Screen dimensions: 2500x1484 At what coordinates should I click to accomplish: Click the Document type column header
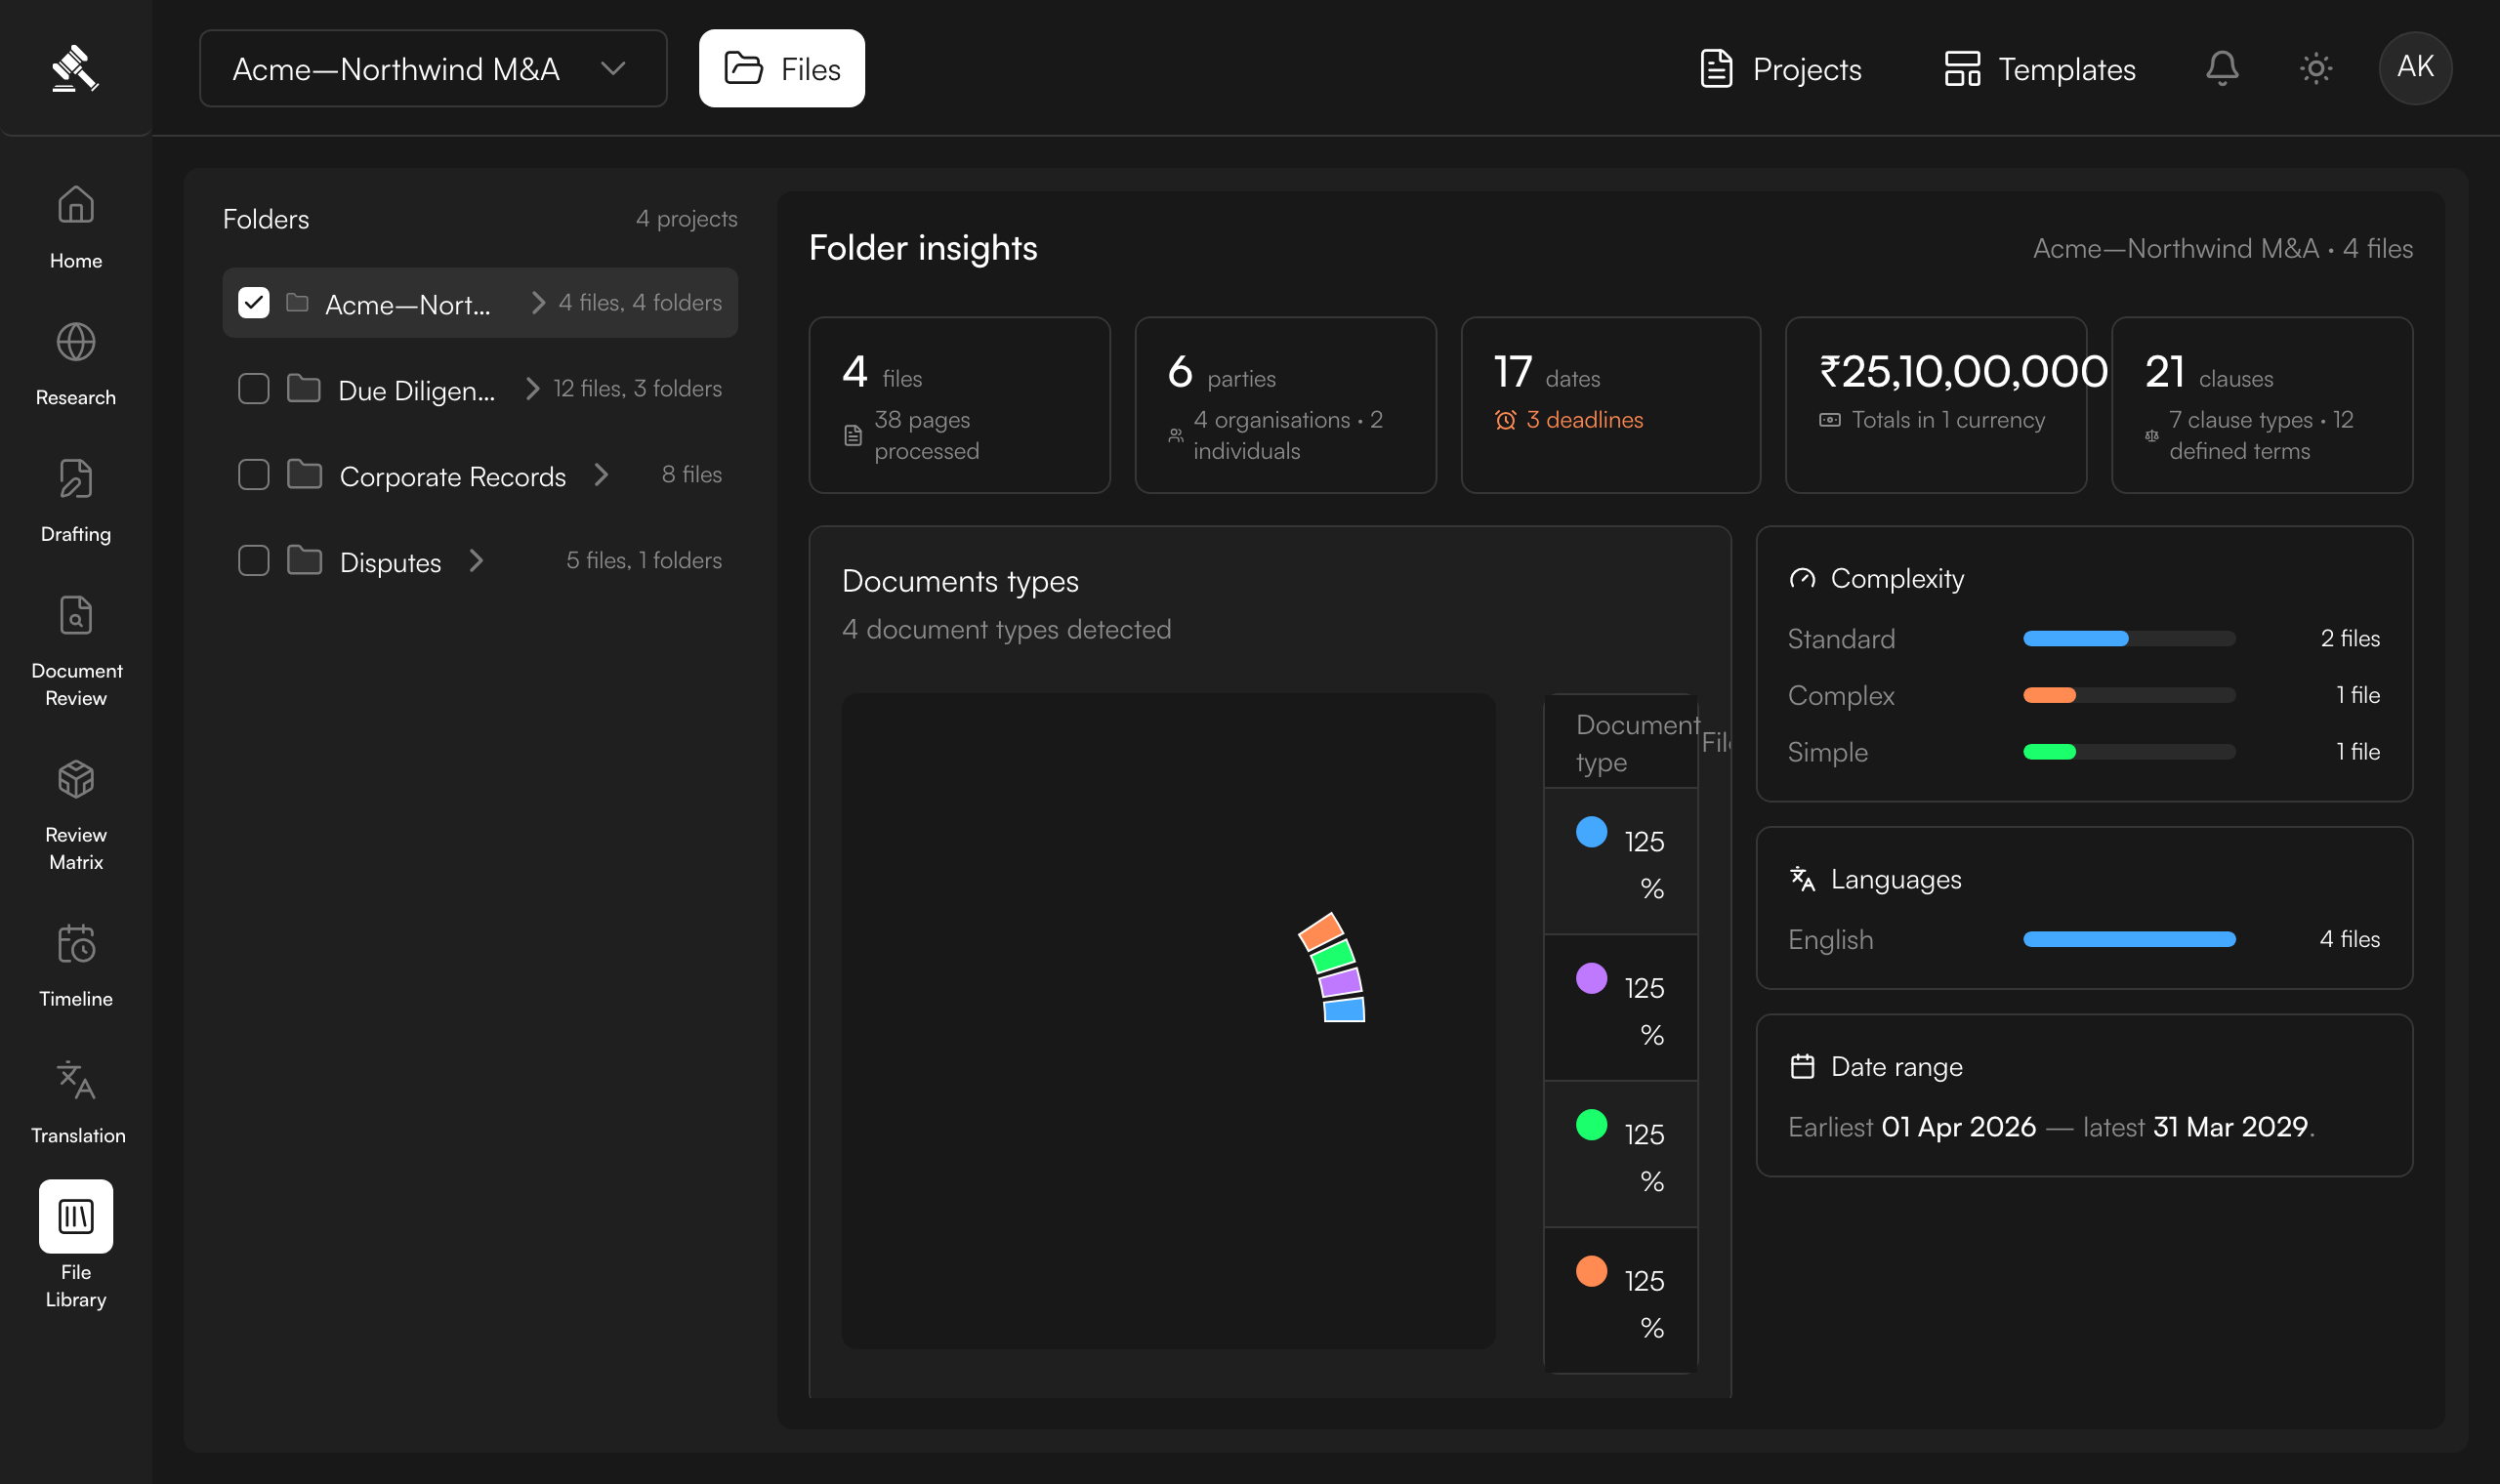coord(1637,743)
